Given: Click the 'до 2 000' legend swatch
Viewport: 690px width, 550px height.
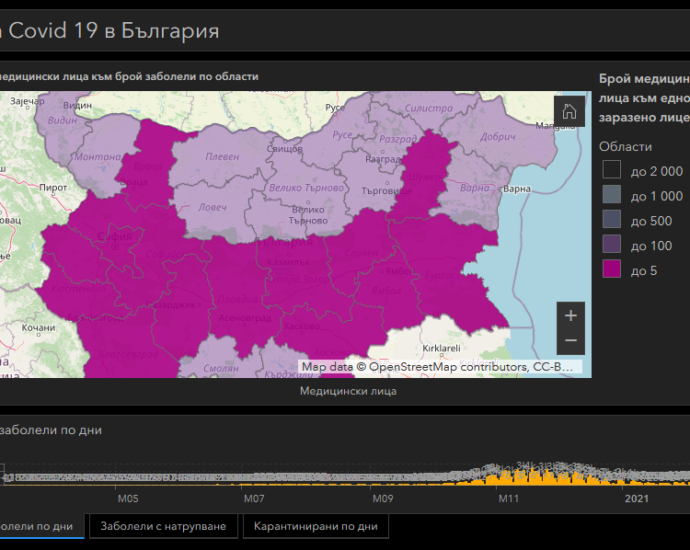Looking at the screenshot, I should pos(612,169).
